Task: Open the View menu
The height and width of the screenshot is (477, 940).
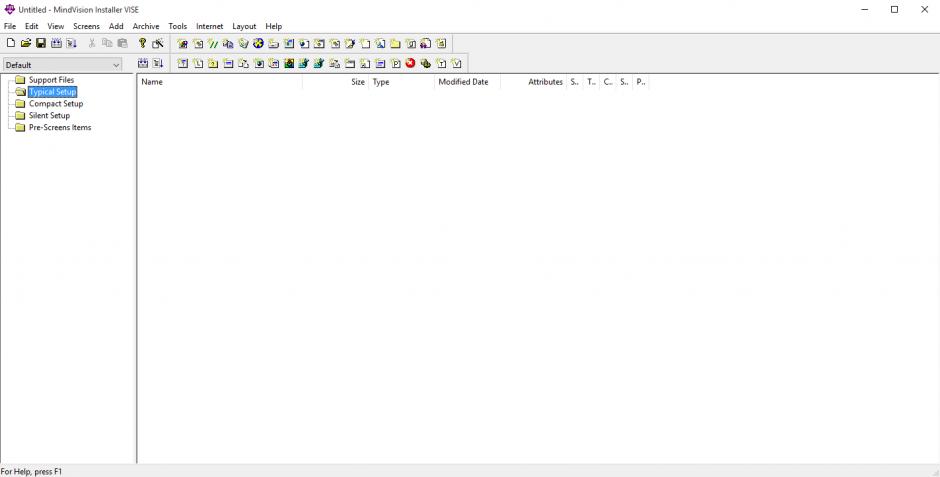Action: point(56,26)
